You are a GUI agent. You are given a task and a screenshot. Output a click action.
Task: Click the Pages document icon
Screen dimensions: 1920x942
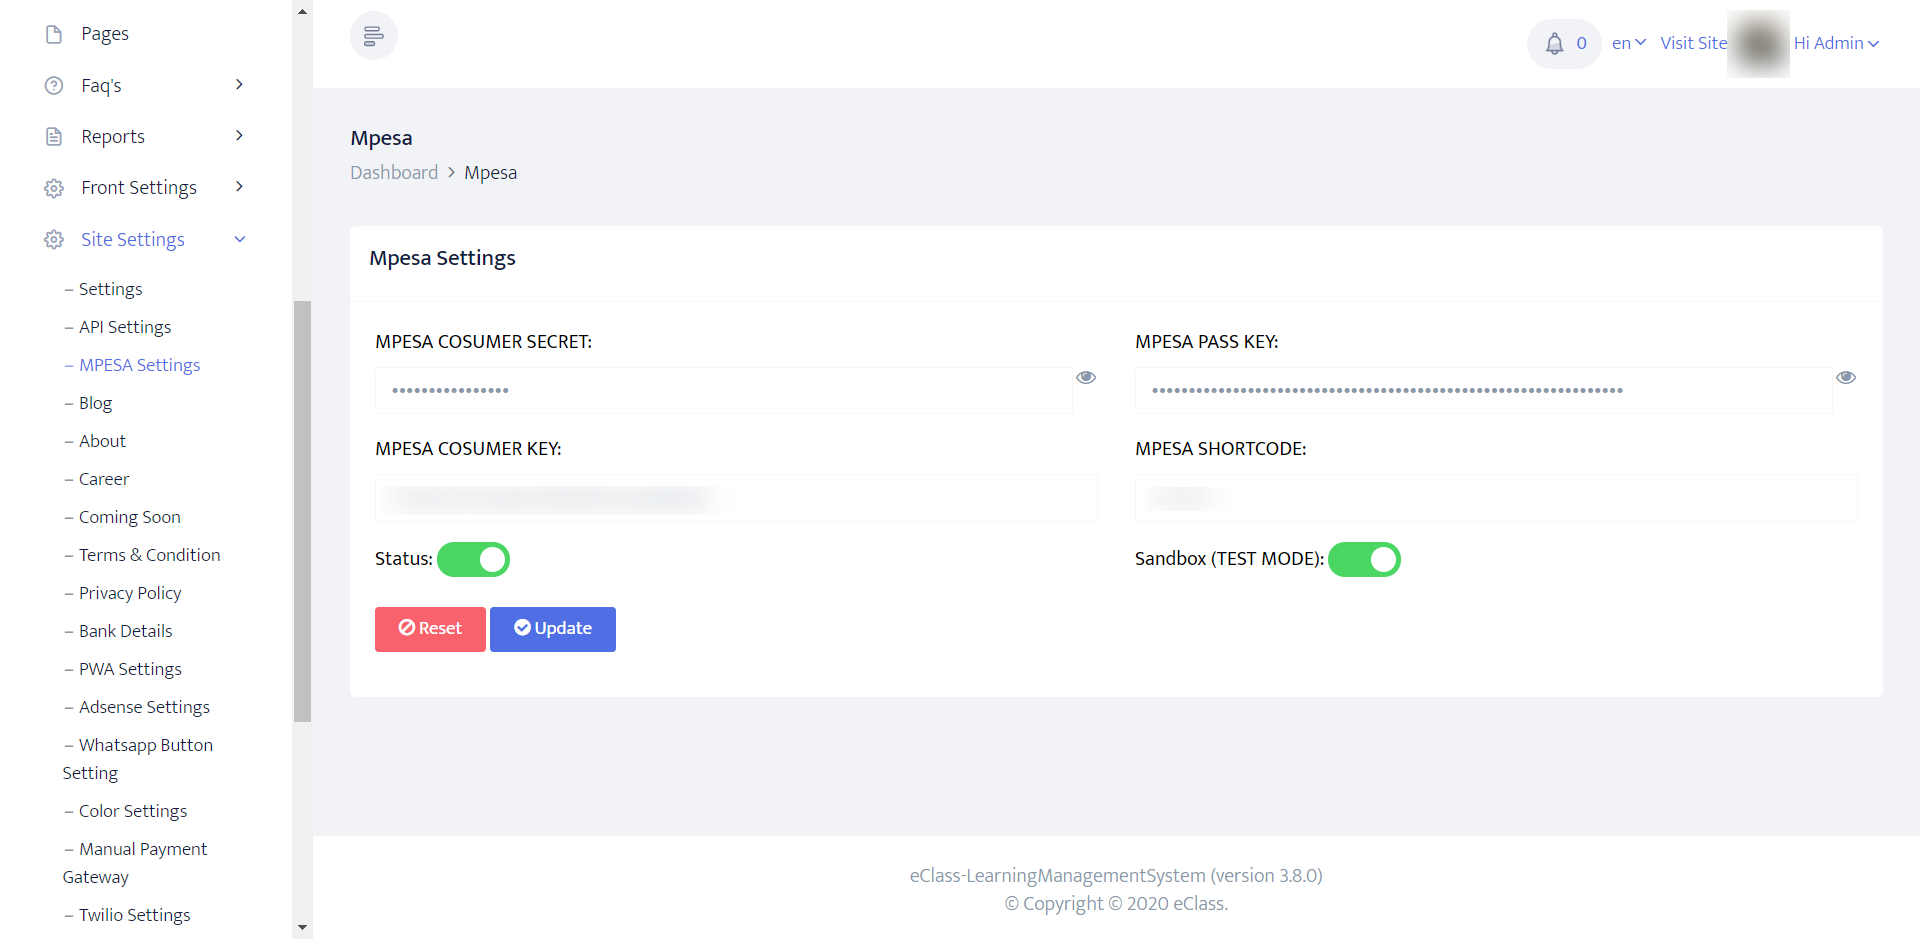pos(54,34)
